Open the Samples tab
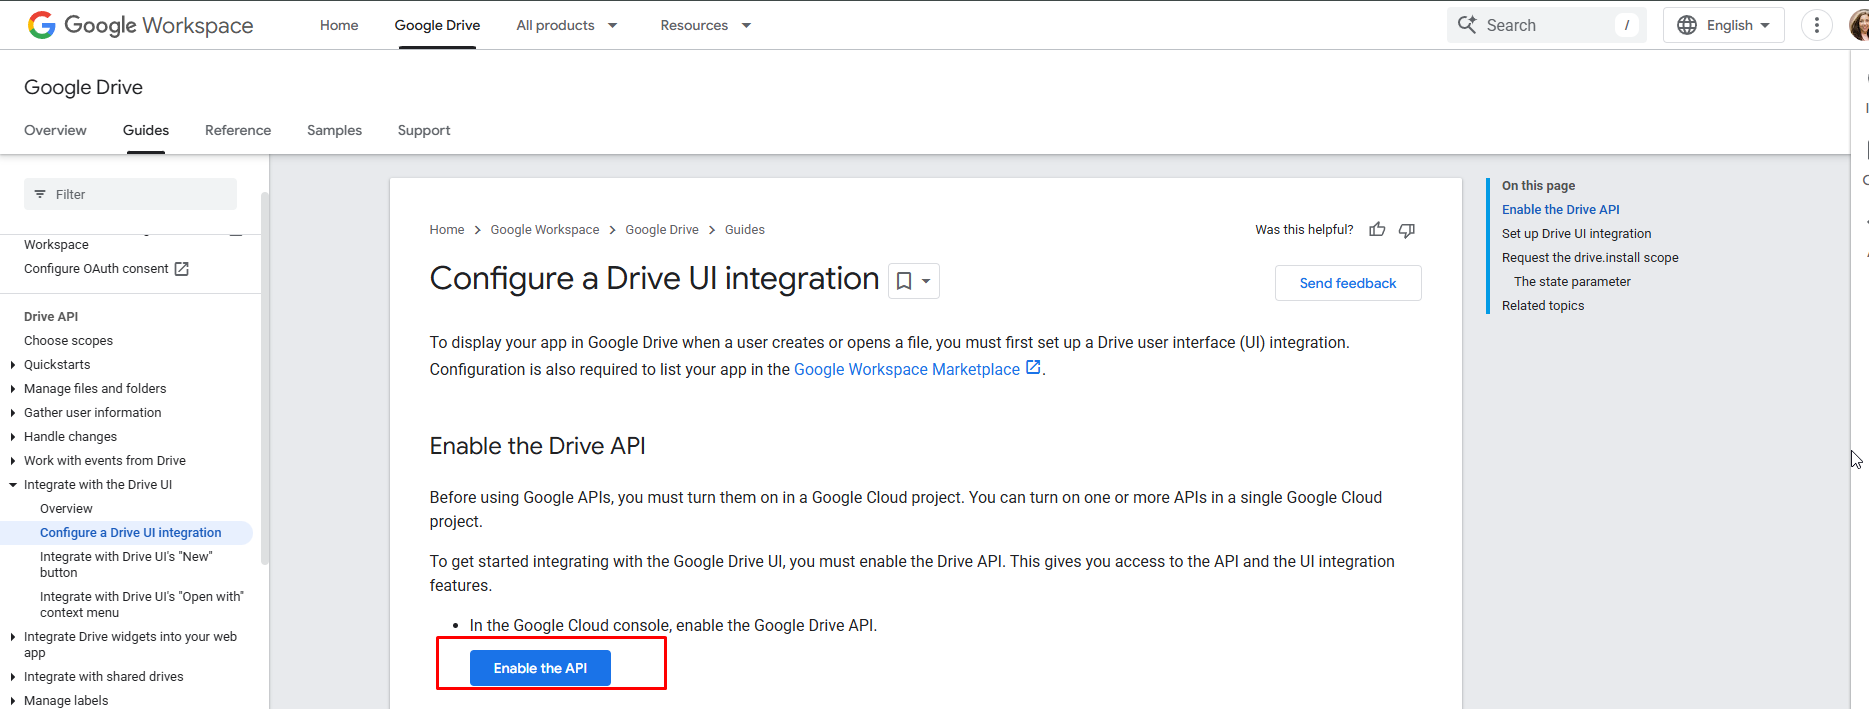1869x709 pixels. point(334,130)
